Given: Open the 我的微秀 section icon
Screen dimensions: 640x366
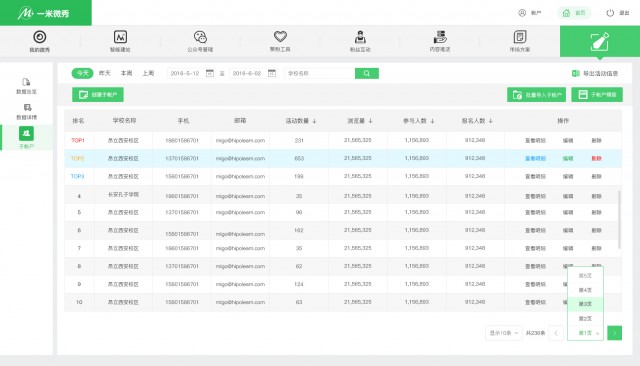Looking at the screenshot, I should [x=40, y=37].
